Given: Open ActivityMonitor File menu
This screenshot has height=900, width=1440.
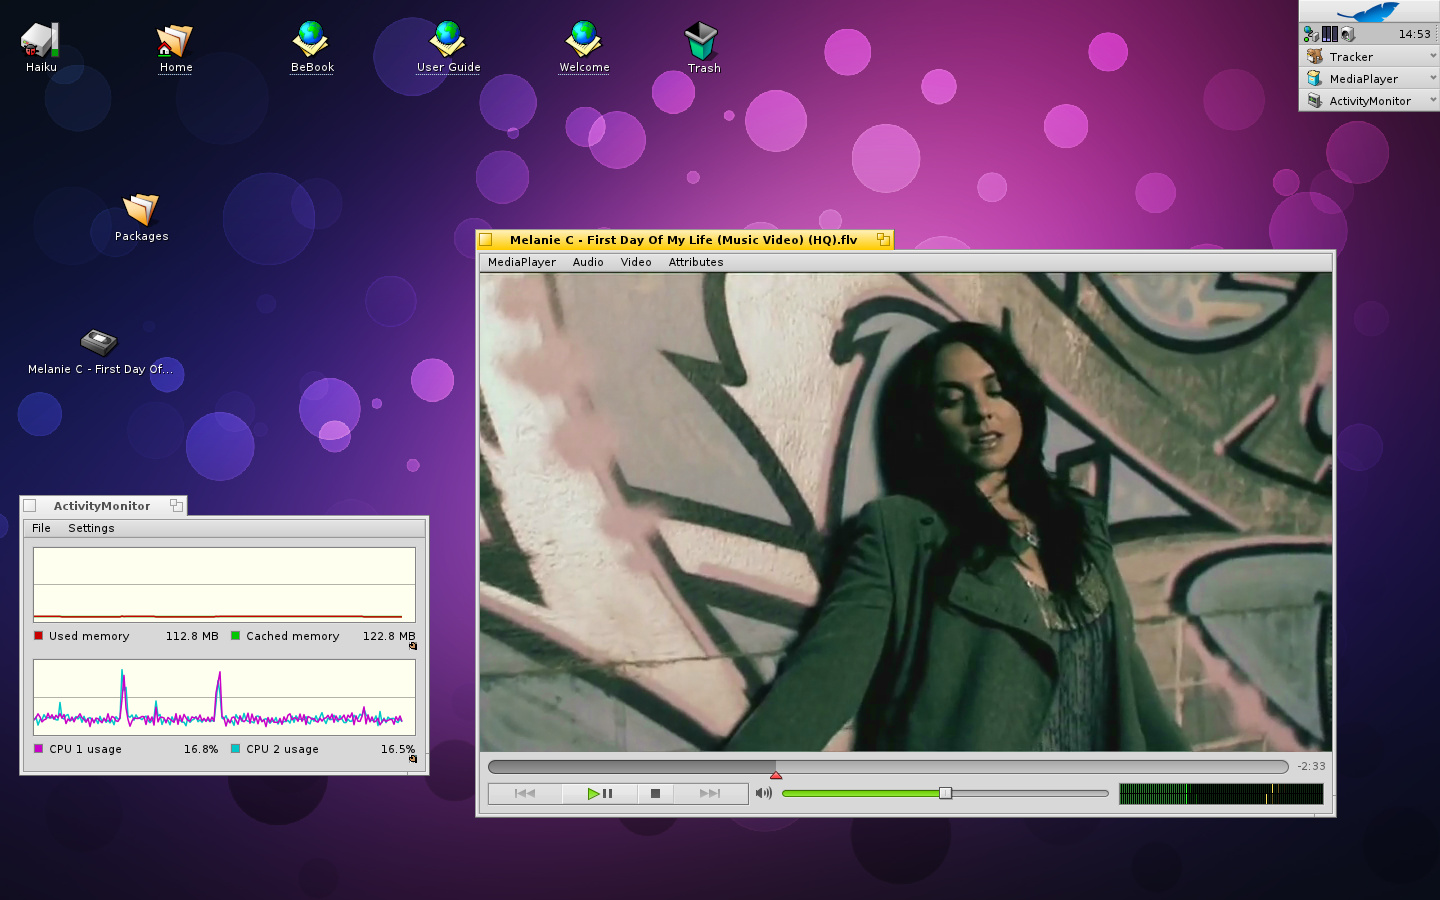Looking at the screenshot, I should (41, 528).
